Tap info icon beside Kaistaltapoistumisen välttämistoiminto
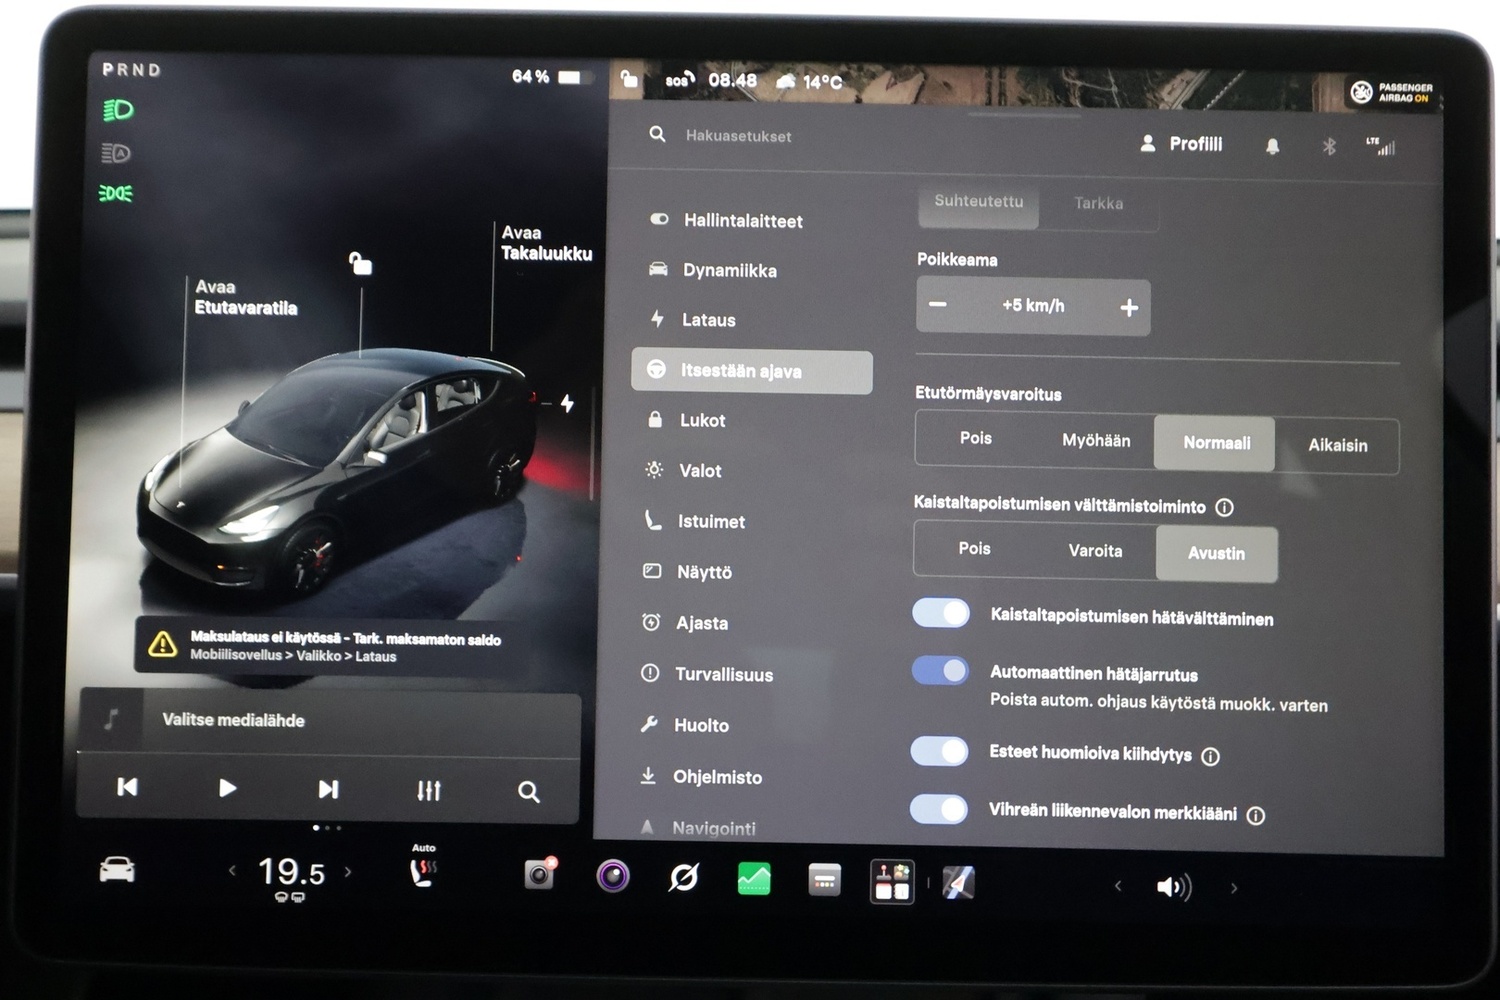The width and height of the screenshot is (1500, 1000). [1224, 507]
